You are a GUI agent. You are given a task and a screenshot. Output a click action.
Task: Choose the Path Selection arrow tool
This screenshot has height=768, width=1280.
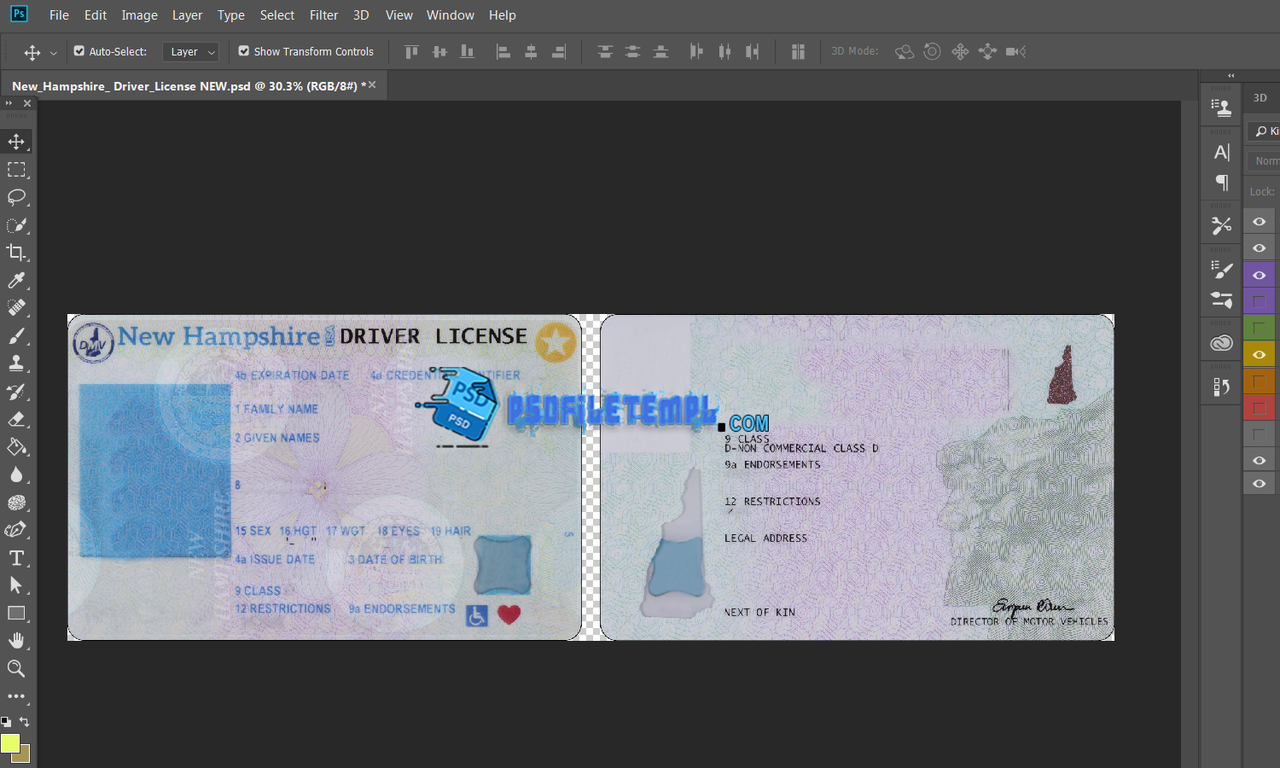click(16, 585)
